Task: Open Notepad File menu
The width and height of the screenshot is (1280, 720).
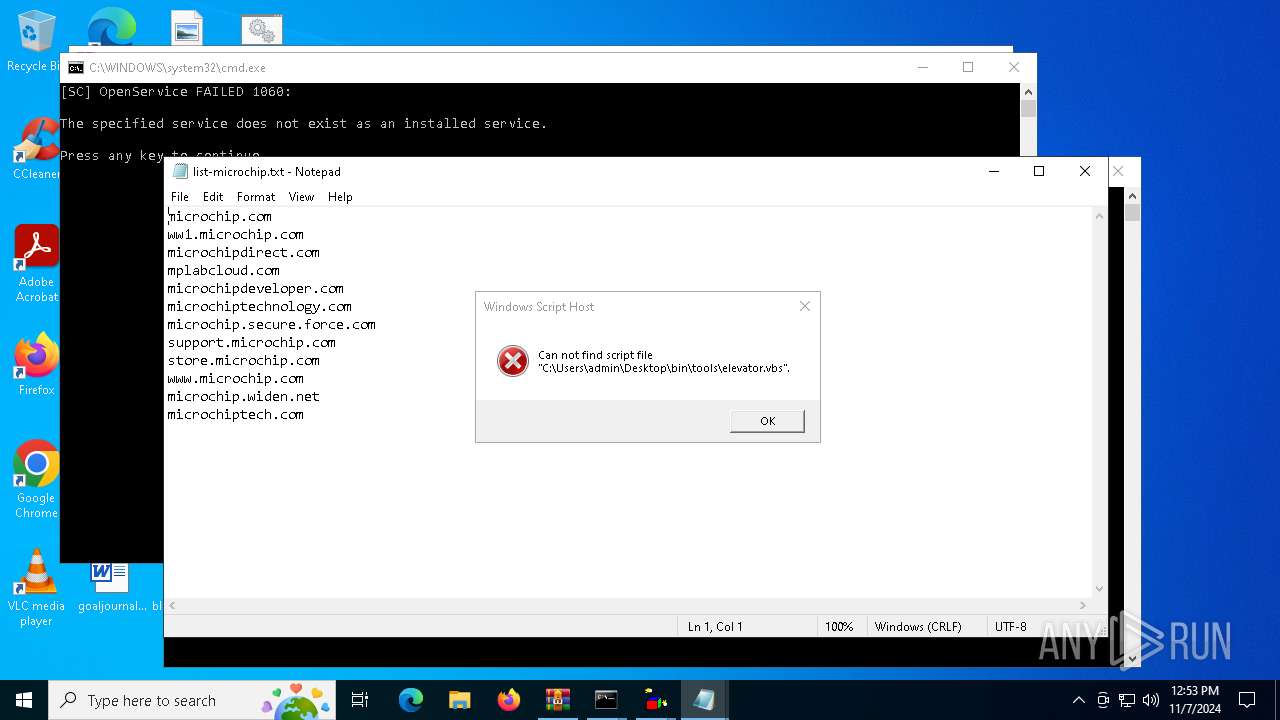Action: [x=180, y=197]
